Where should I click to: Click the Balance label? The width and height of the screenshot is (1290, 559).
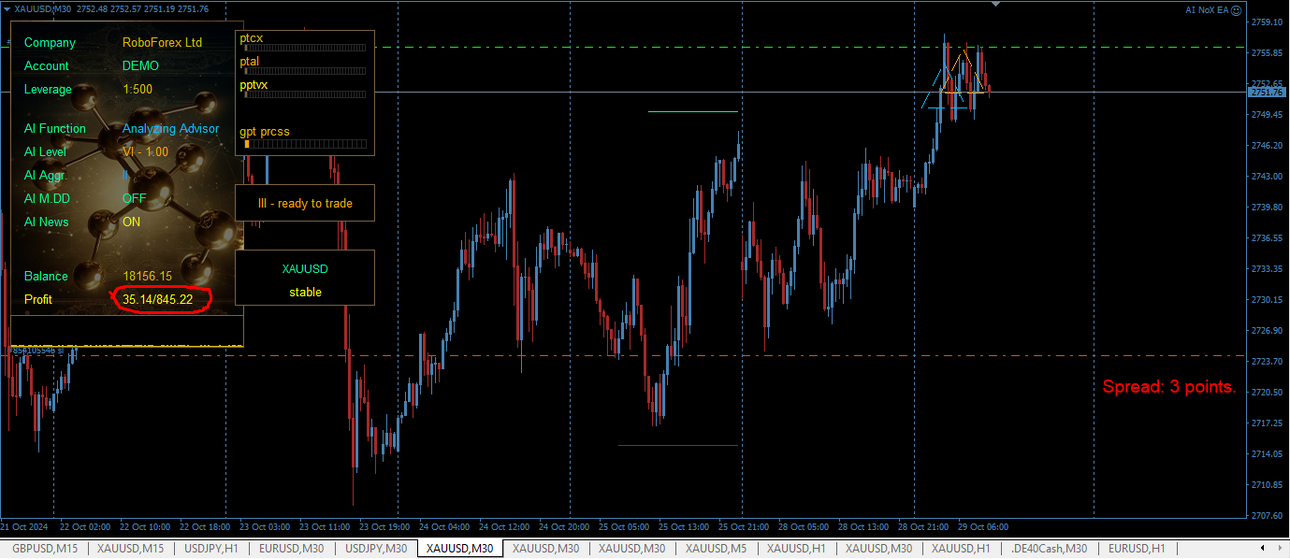point(46,276)
